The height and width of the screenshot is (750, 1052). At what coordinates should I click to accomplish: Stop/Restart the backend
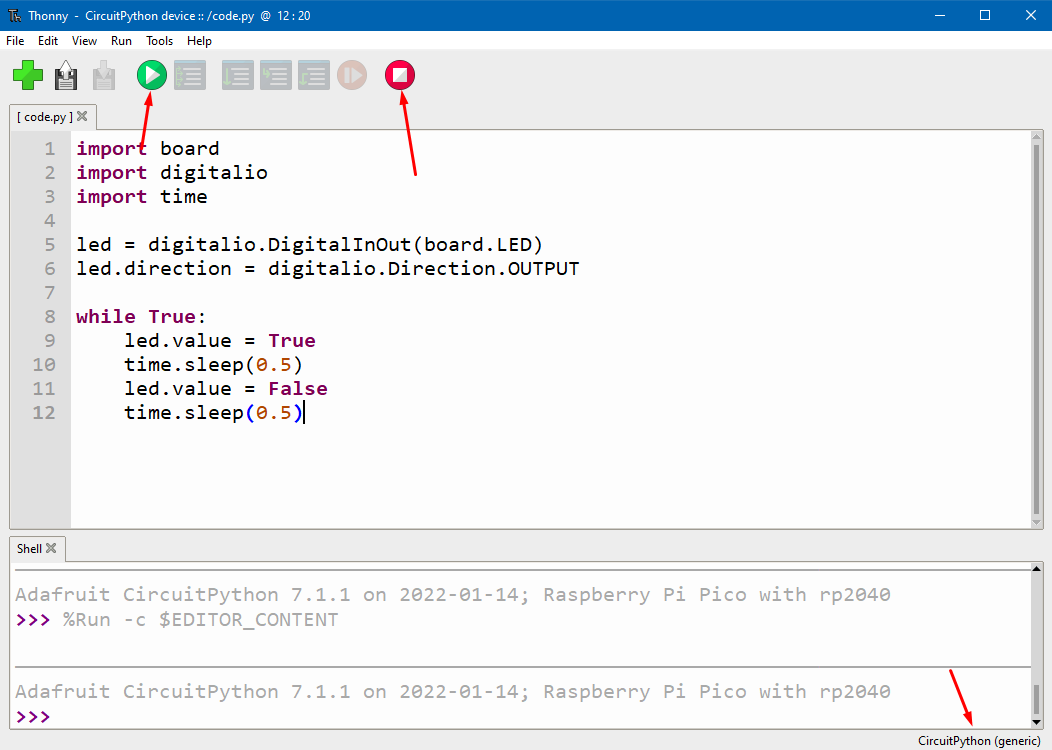click(x=399, y=74)
